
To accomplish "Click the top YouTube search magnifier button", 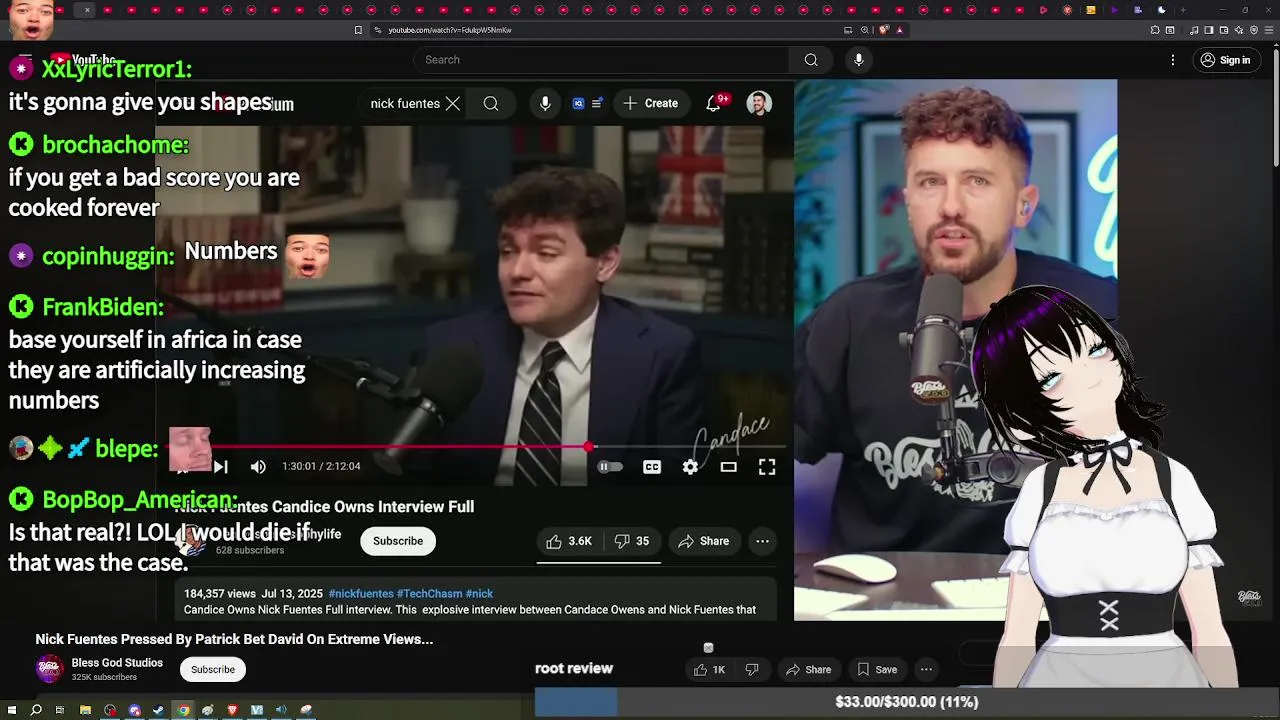I will 811,60.
